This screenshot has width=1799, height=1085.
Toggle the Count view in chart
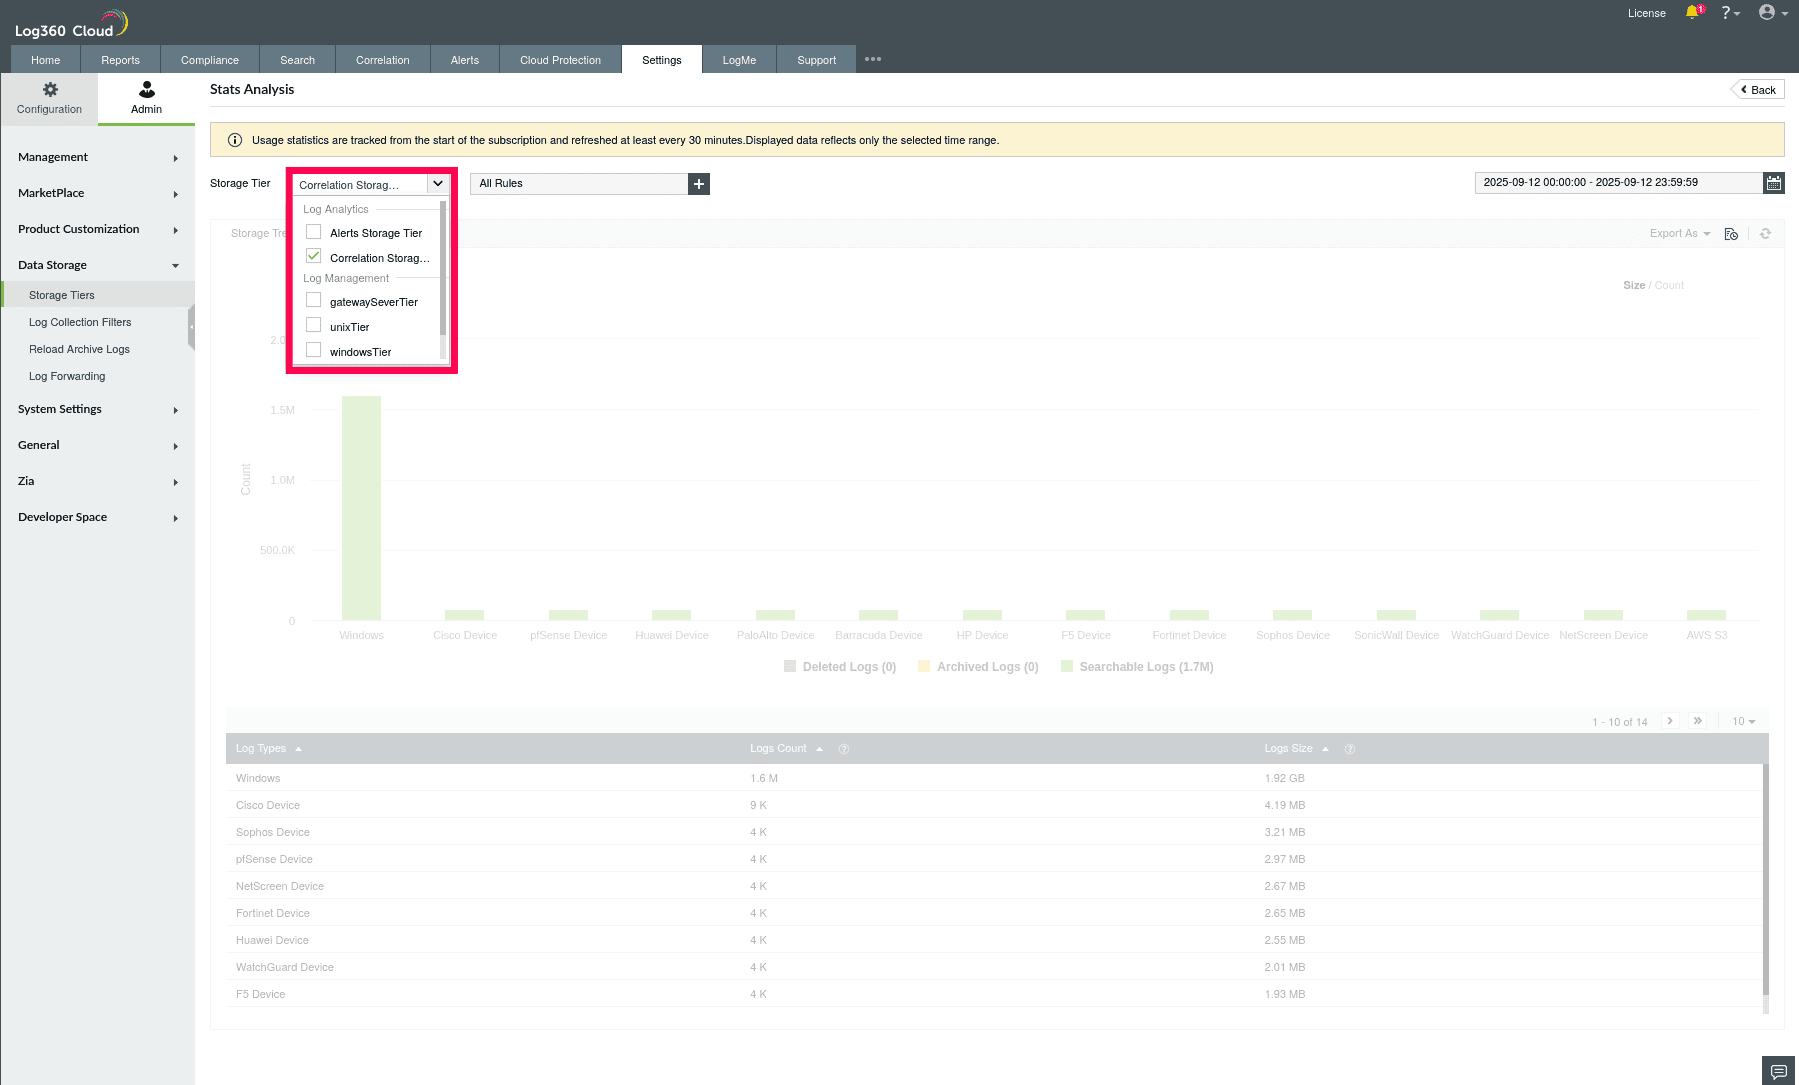point(1669,286)
